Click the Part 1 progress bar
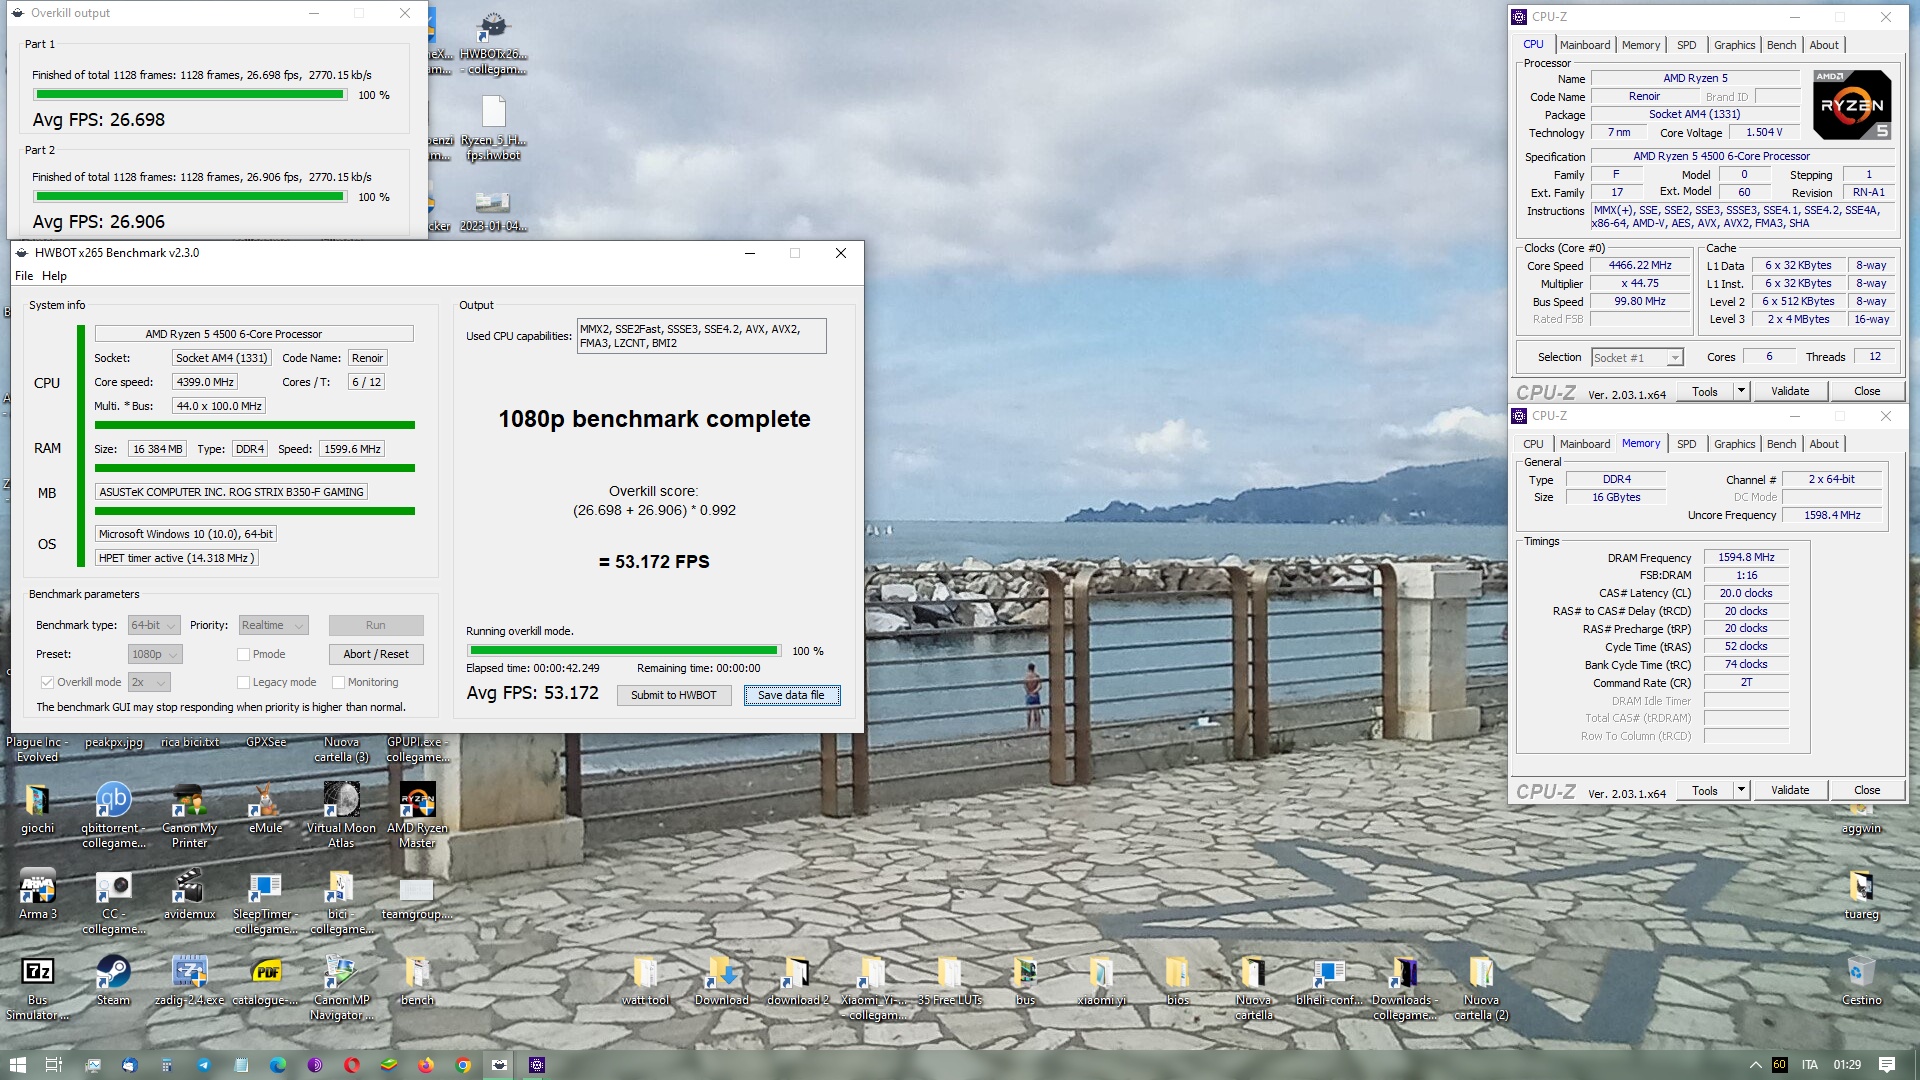 [x=190, y=95]
